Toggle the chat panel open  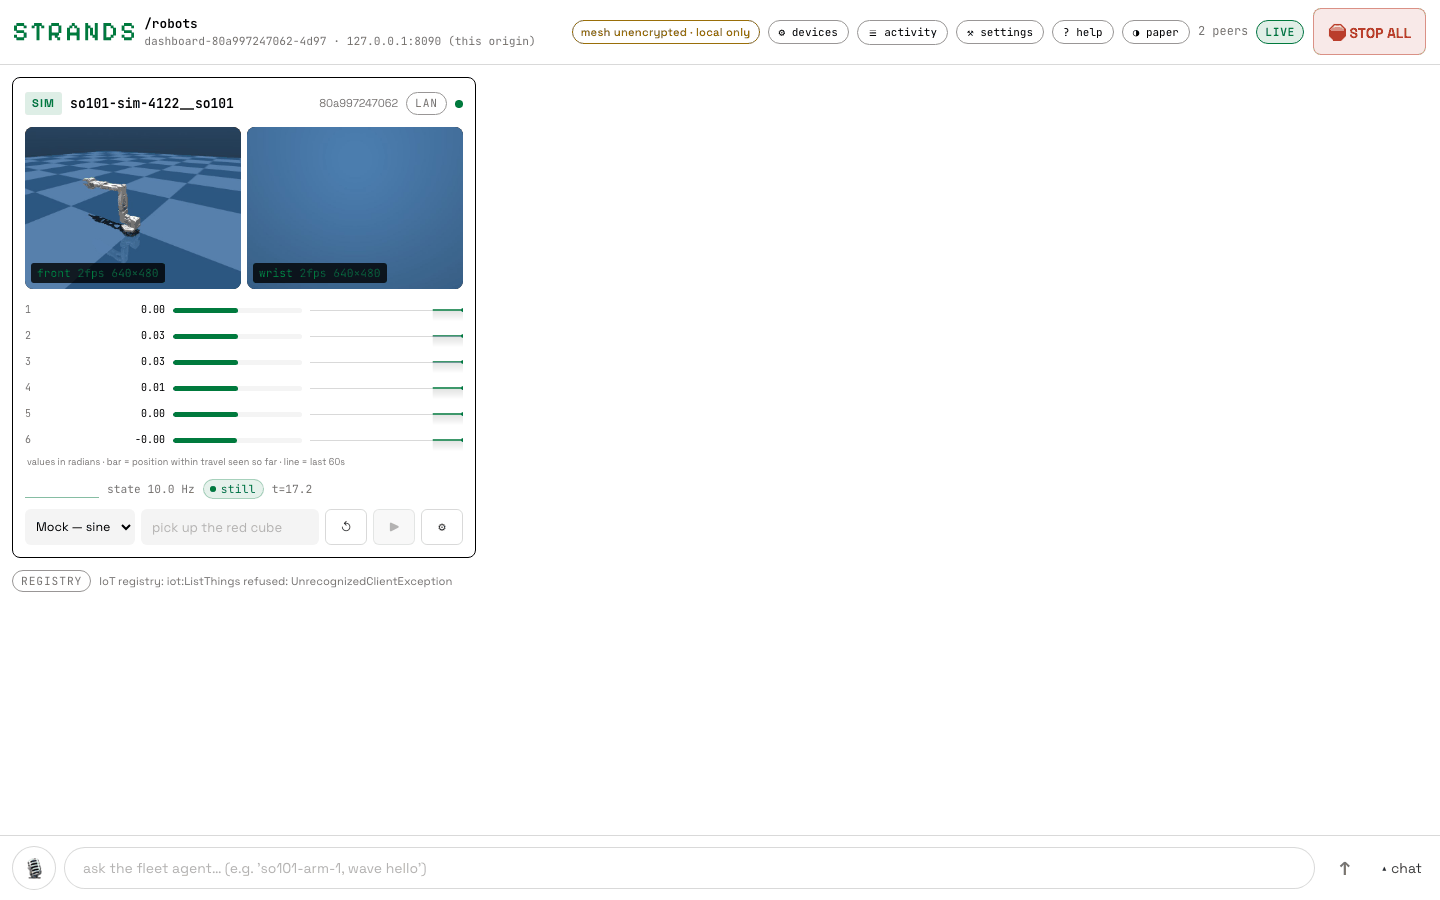pos(1401,868)
